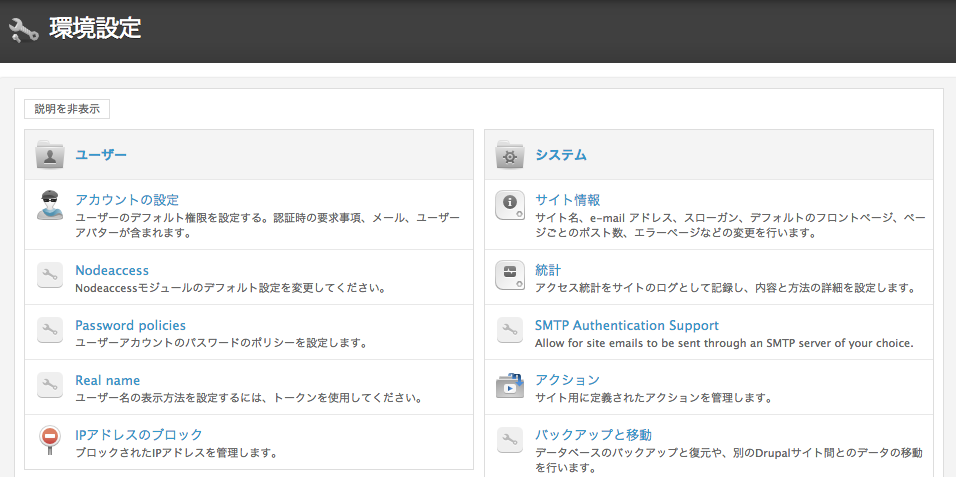Click the wrench icon beside 環境設定 title
This screenshot has height=477, width=956.
(x=23, y=30)
